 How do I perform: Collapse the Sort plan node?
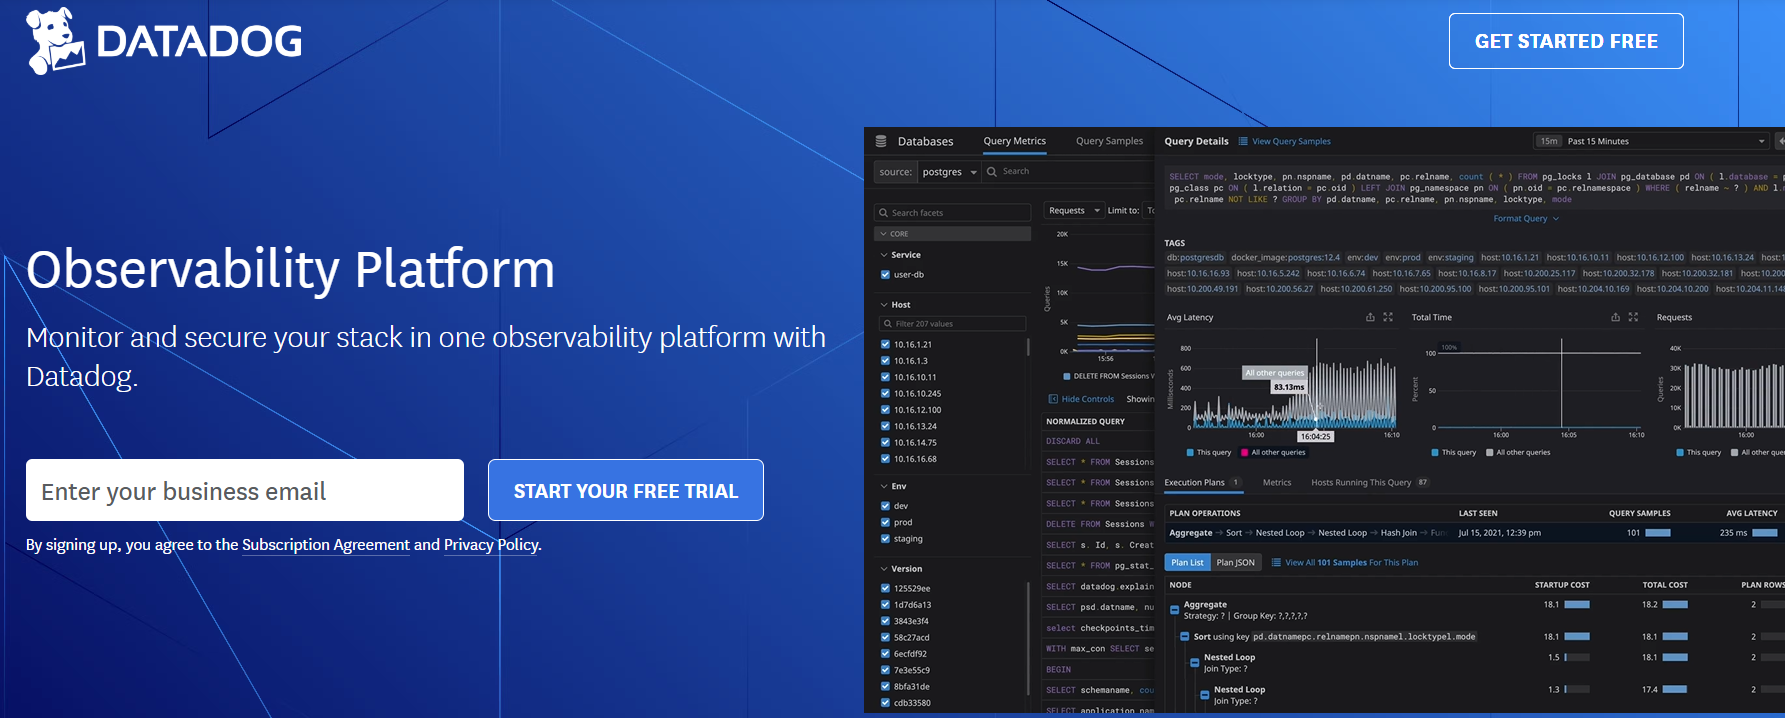[x=1185, y=636]
